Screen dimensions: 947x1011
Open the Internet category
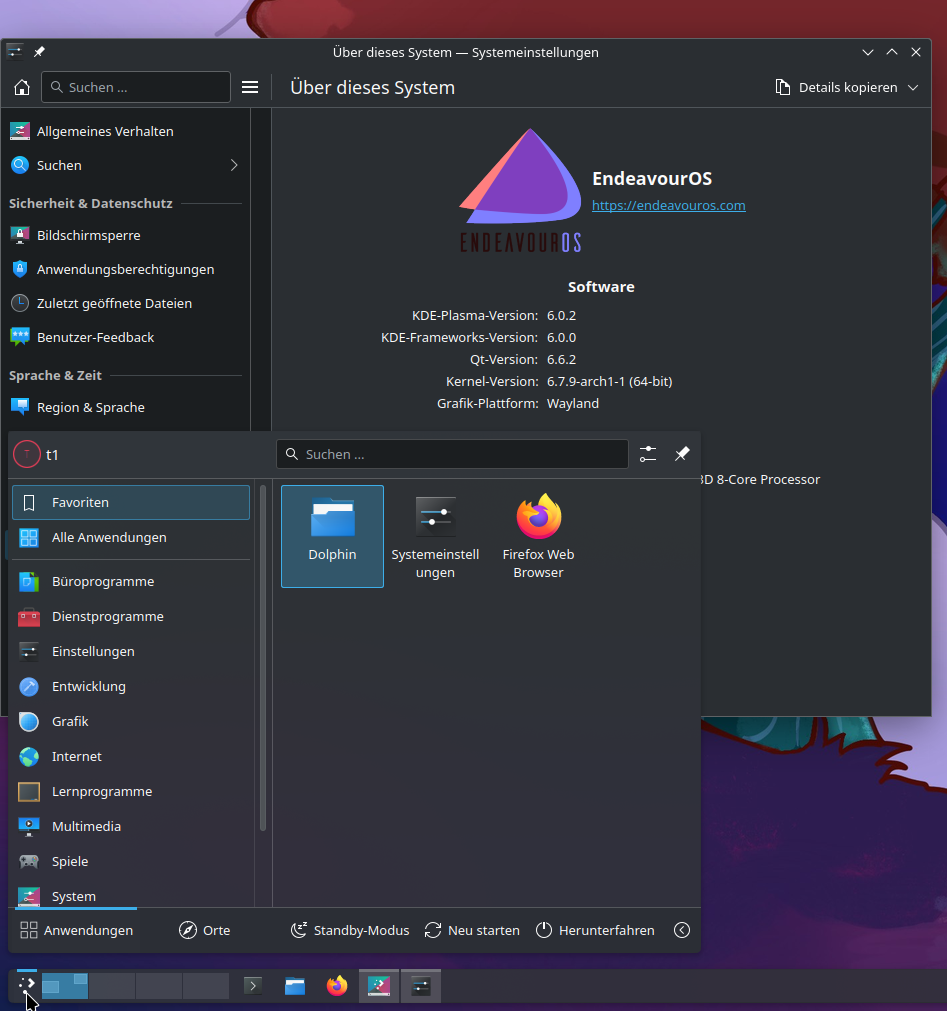pyautogui.click(x=131, y=756)
